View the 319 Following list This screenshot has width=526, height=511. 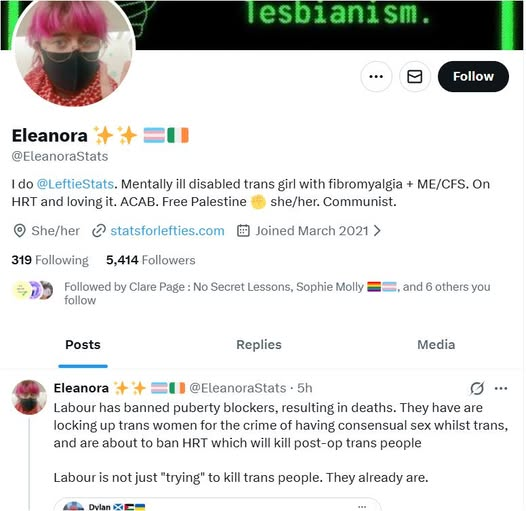50,260
